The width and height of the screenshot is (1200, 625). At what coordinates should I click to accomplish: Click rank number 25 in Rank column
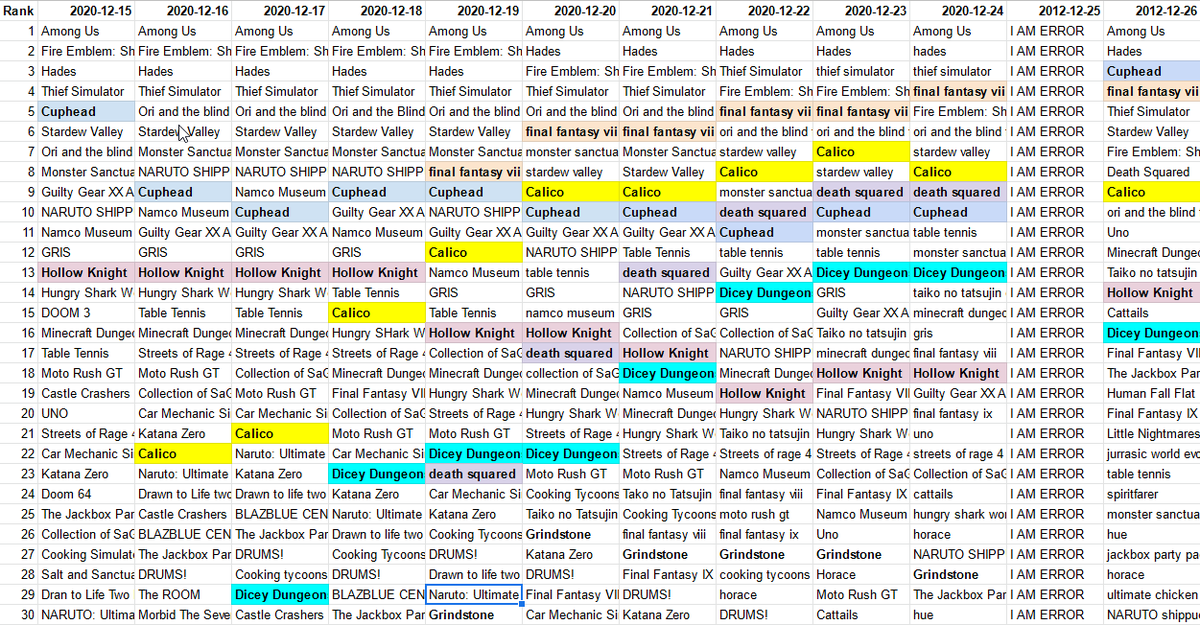click(19, 514)
